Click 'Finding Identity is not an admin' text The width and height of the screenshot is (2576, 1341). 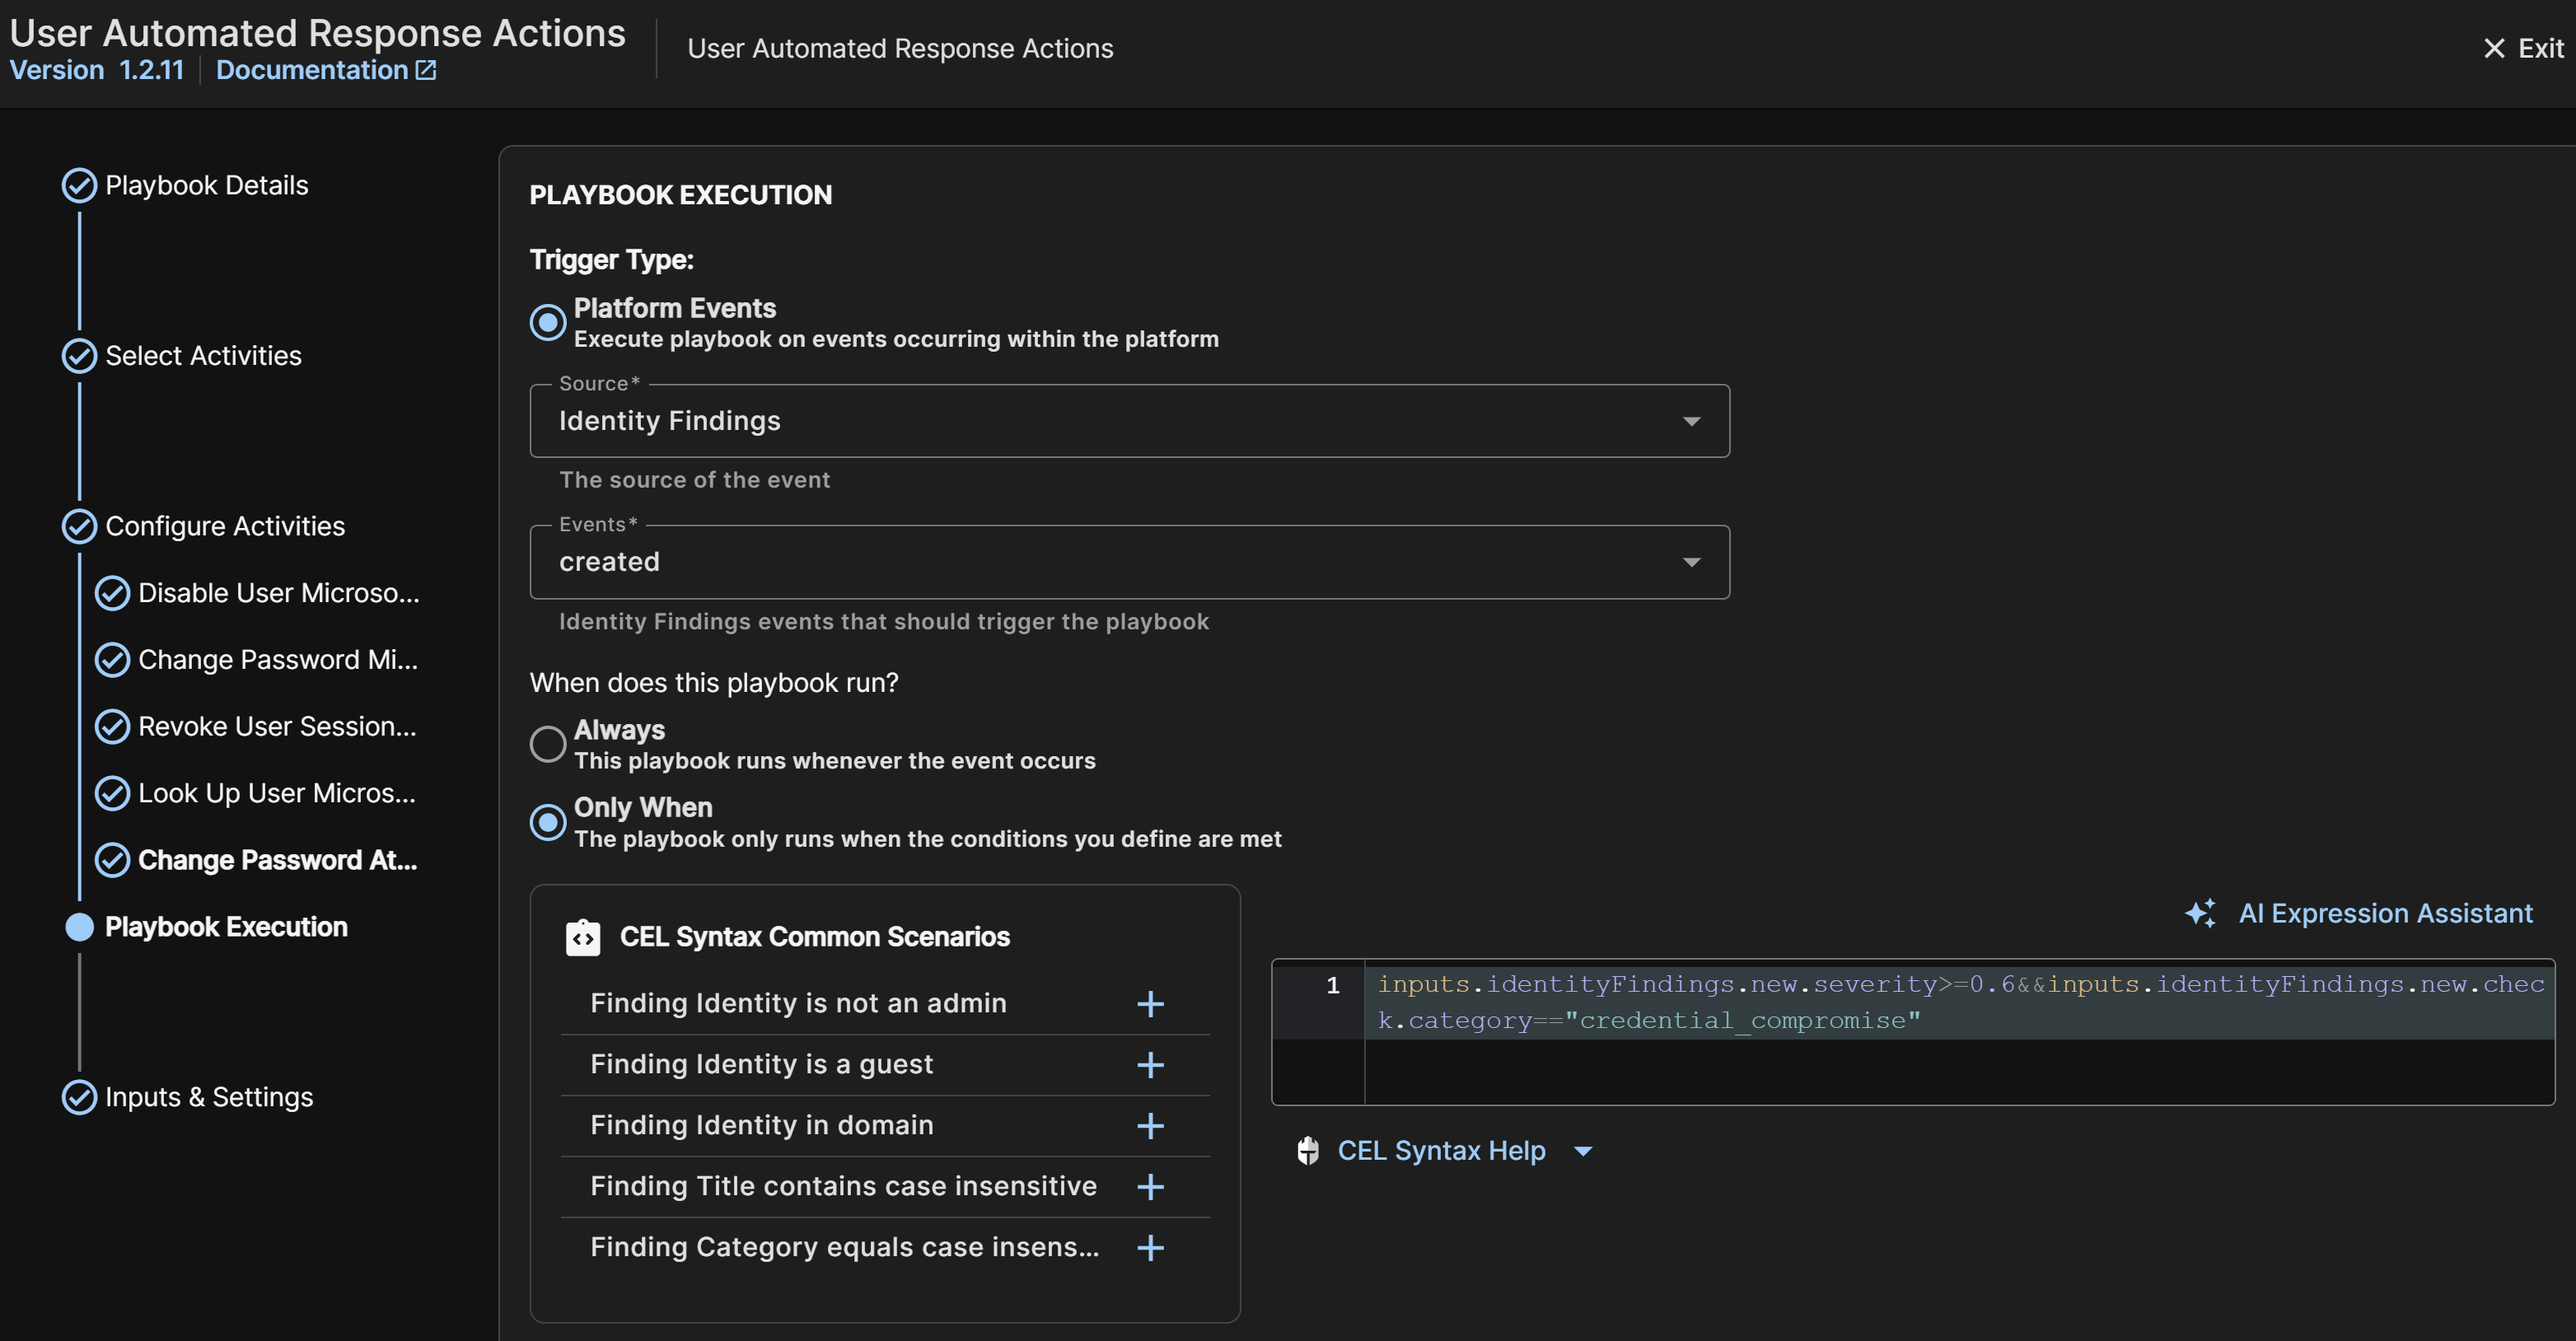[798, 1004]
